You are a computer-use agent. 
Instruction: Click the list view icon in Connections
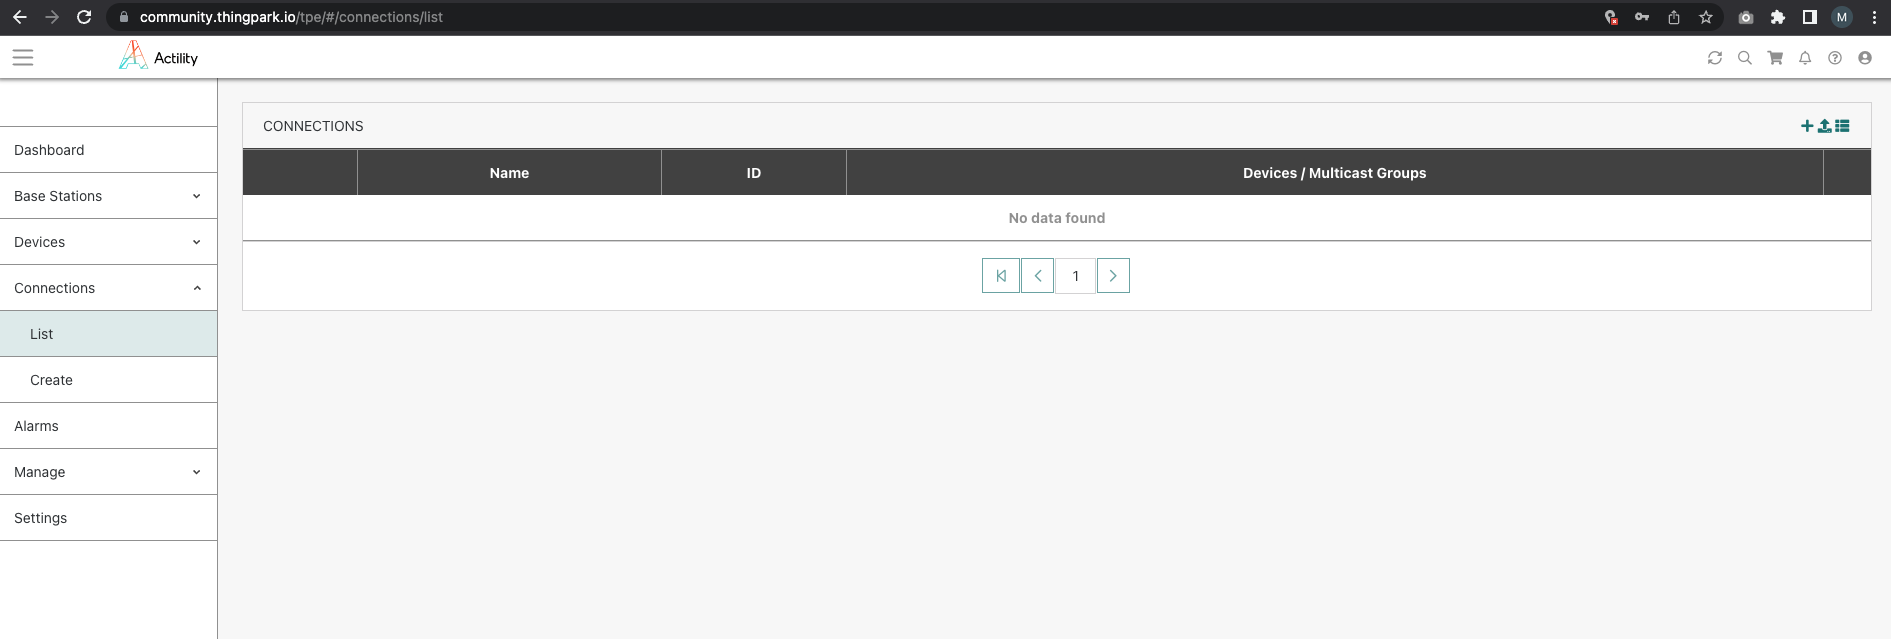click(1842, 126)
